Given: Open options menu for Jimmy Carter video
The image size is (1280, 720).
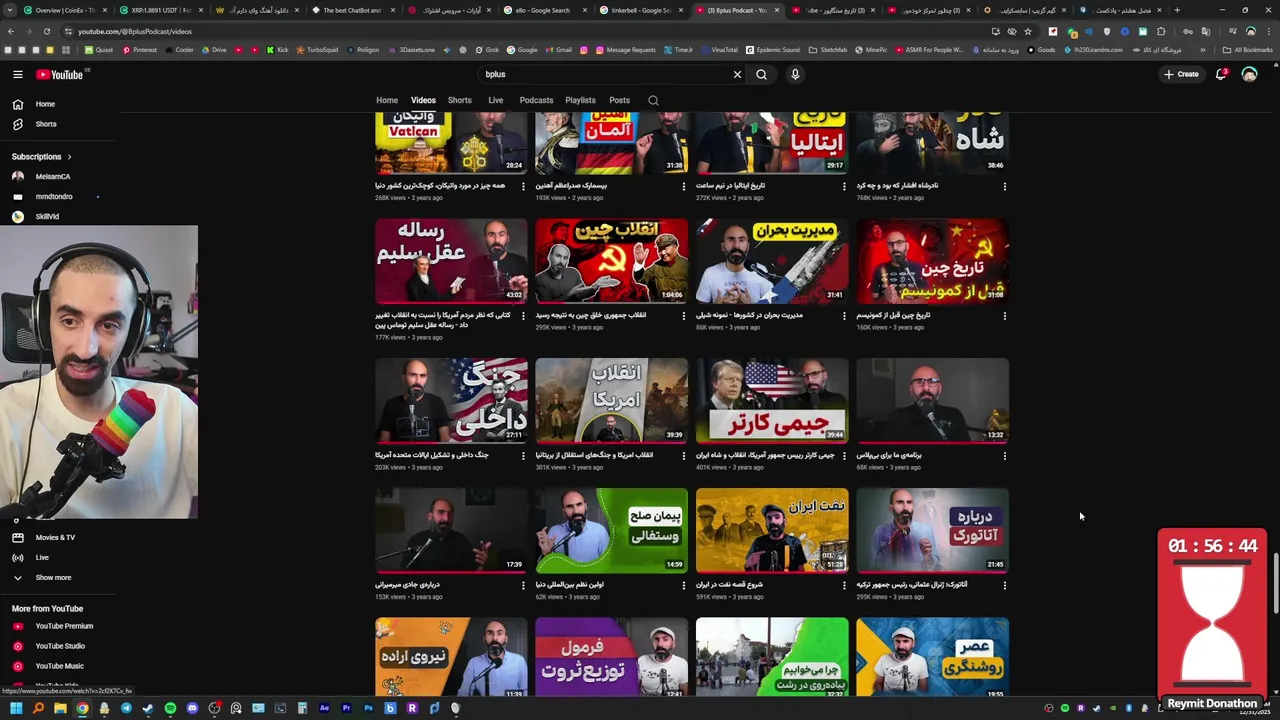Looking at the screenshot, I should [844, 456].
